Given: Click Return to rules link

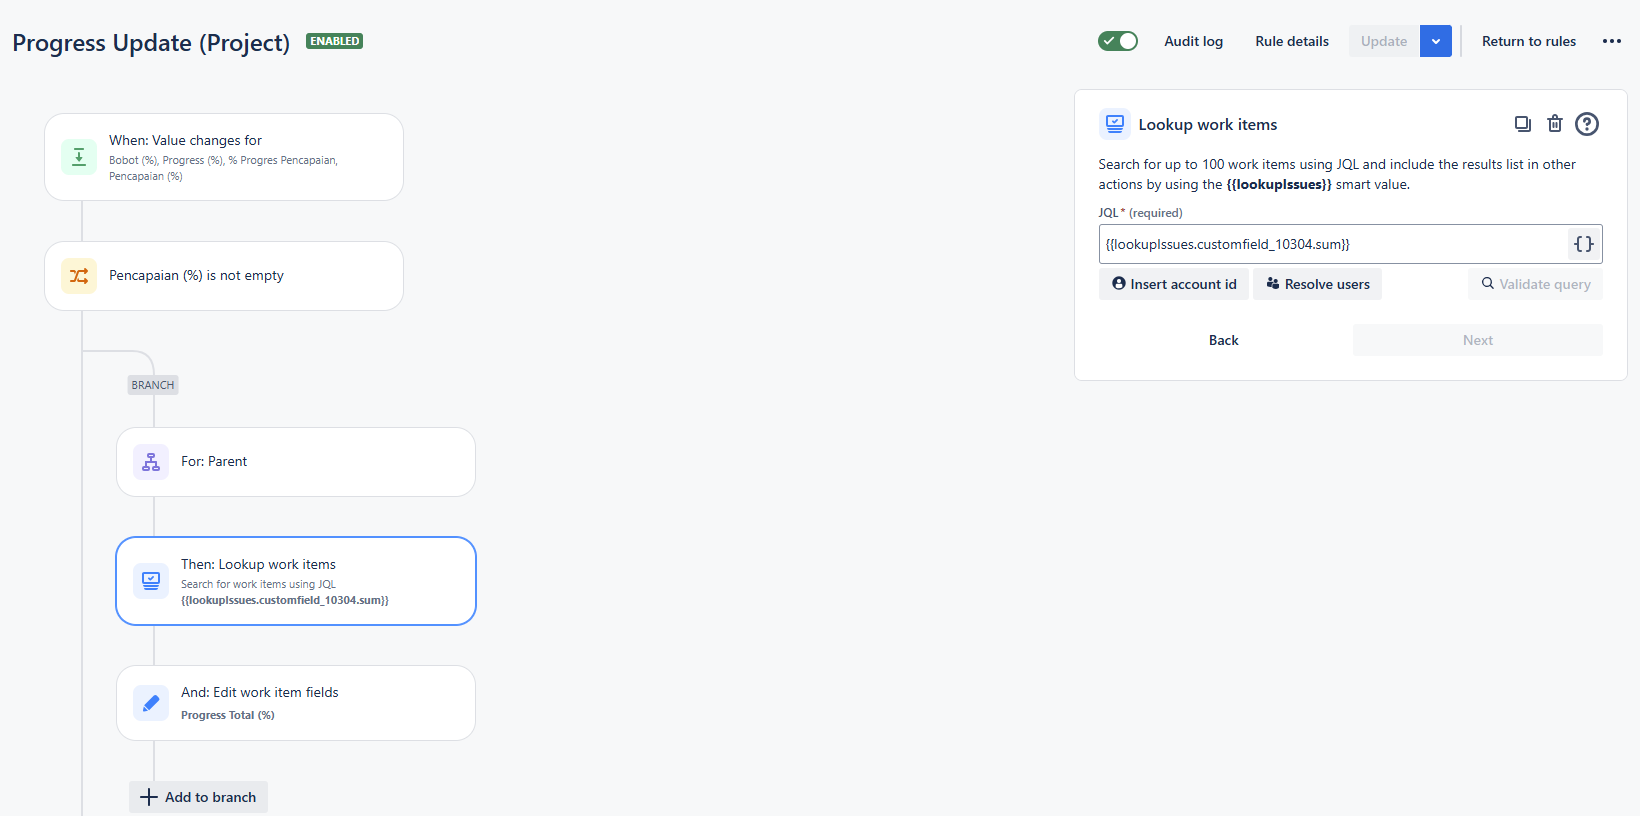Looking at the screenshot, I should click(x=1528, y=41).
